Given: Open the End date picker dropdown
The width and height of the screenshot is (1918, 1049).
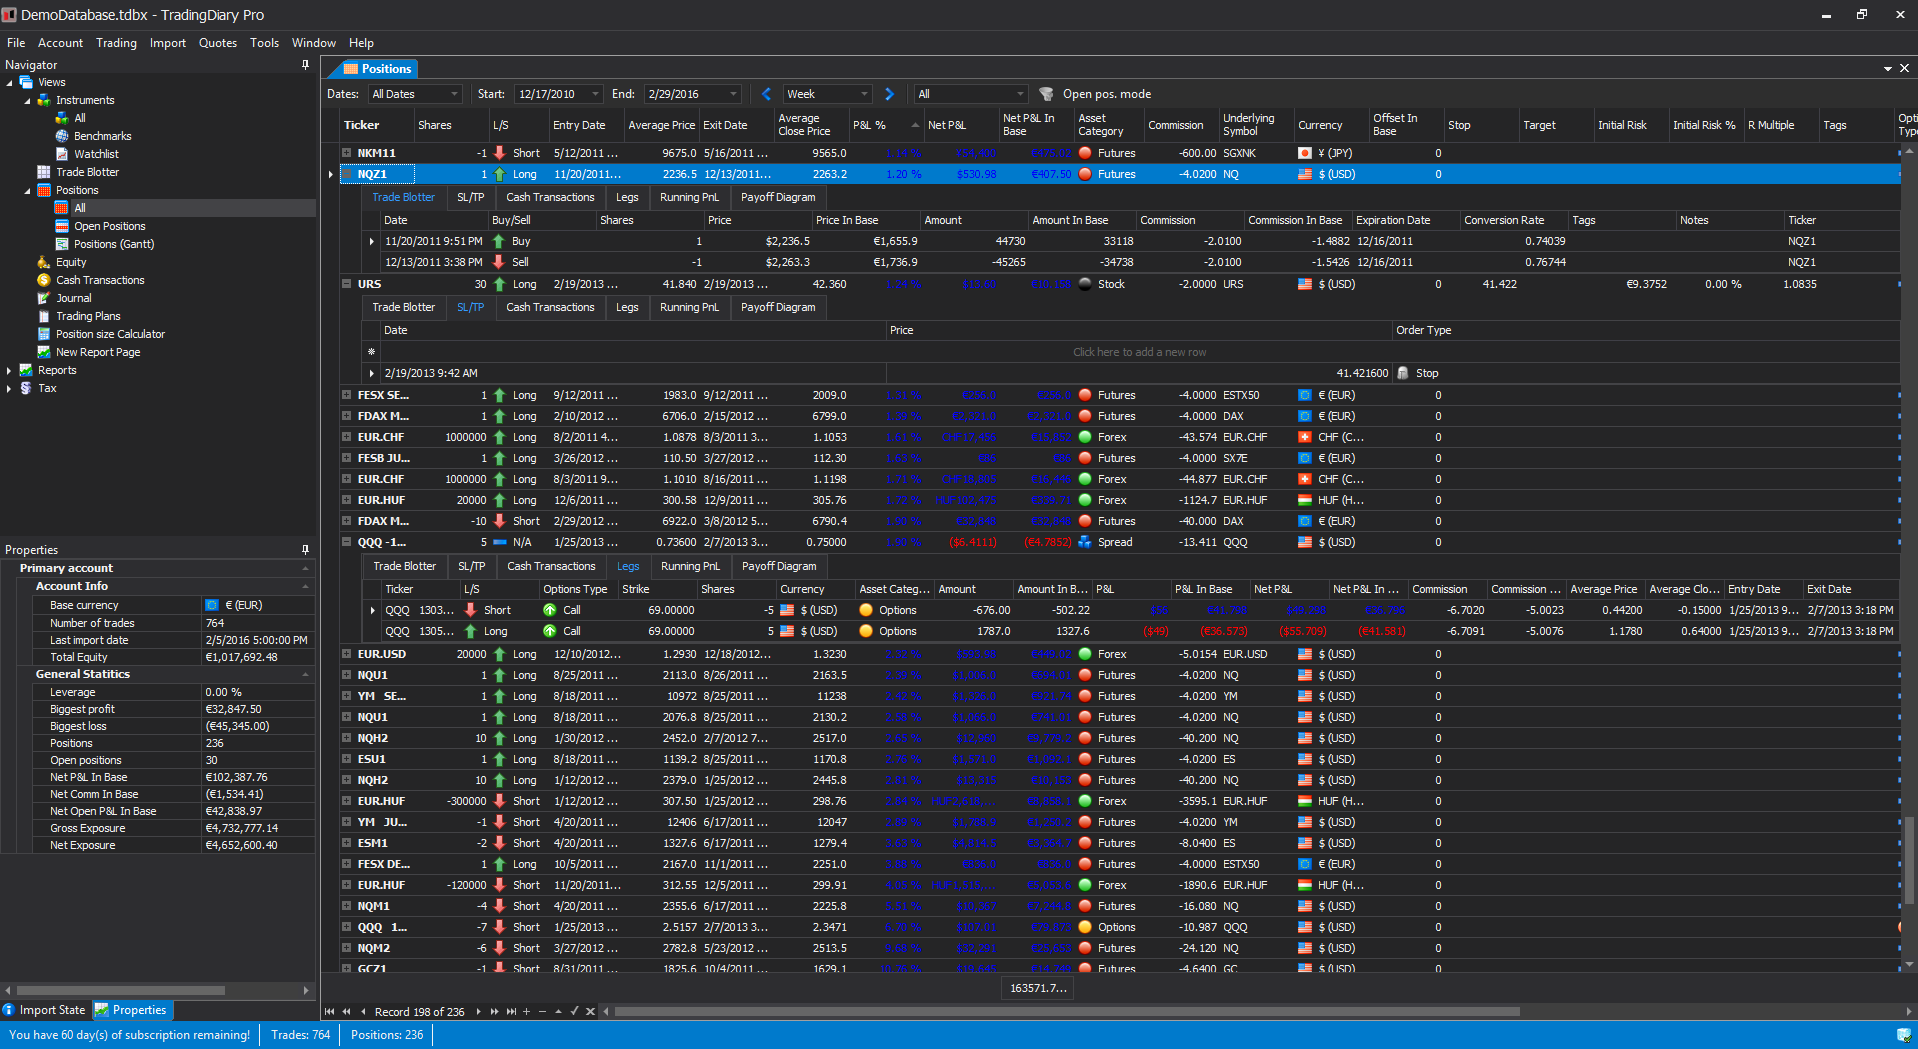Looking at the screenshot, I should [733, 94].
